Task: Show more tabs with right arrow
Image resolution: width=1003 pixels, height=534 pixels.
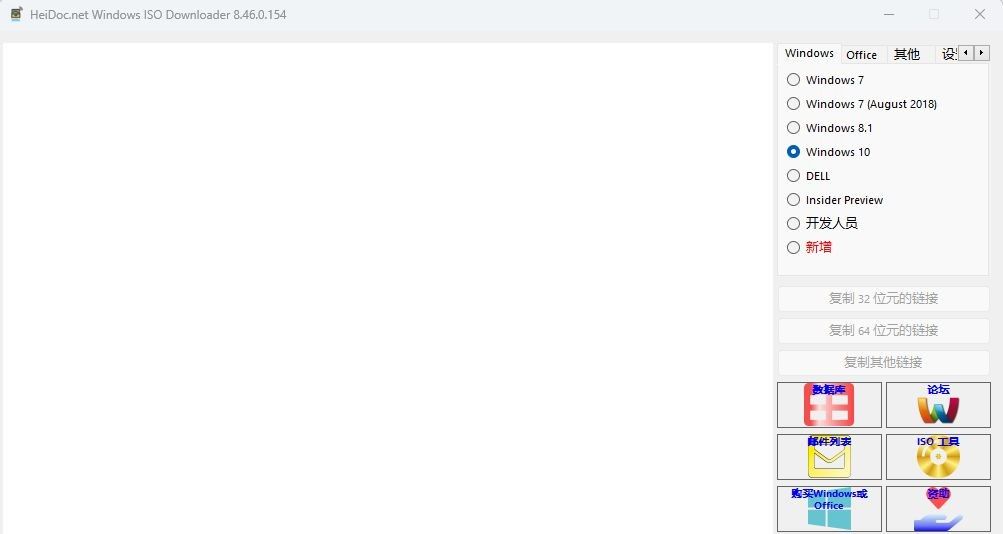Action: click(x=981, y=53)
